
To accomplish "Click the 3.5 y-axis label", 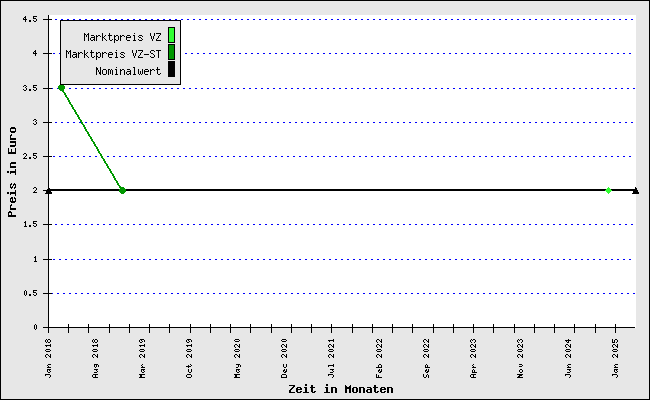I will 30,88.
